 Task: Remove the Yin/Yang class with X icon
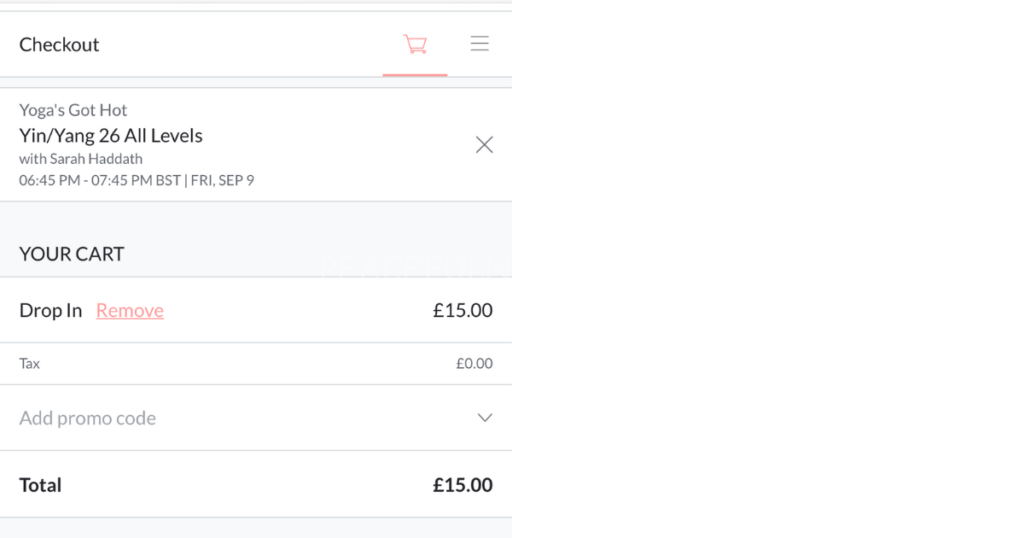(484, 145)
